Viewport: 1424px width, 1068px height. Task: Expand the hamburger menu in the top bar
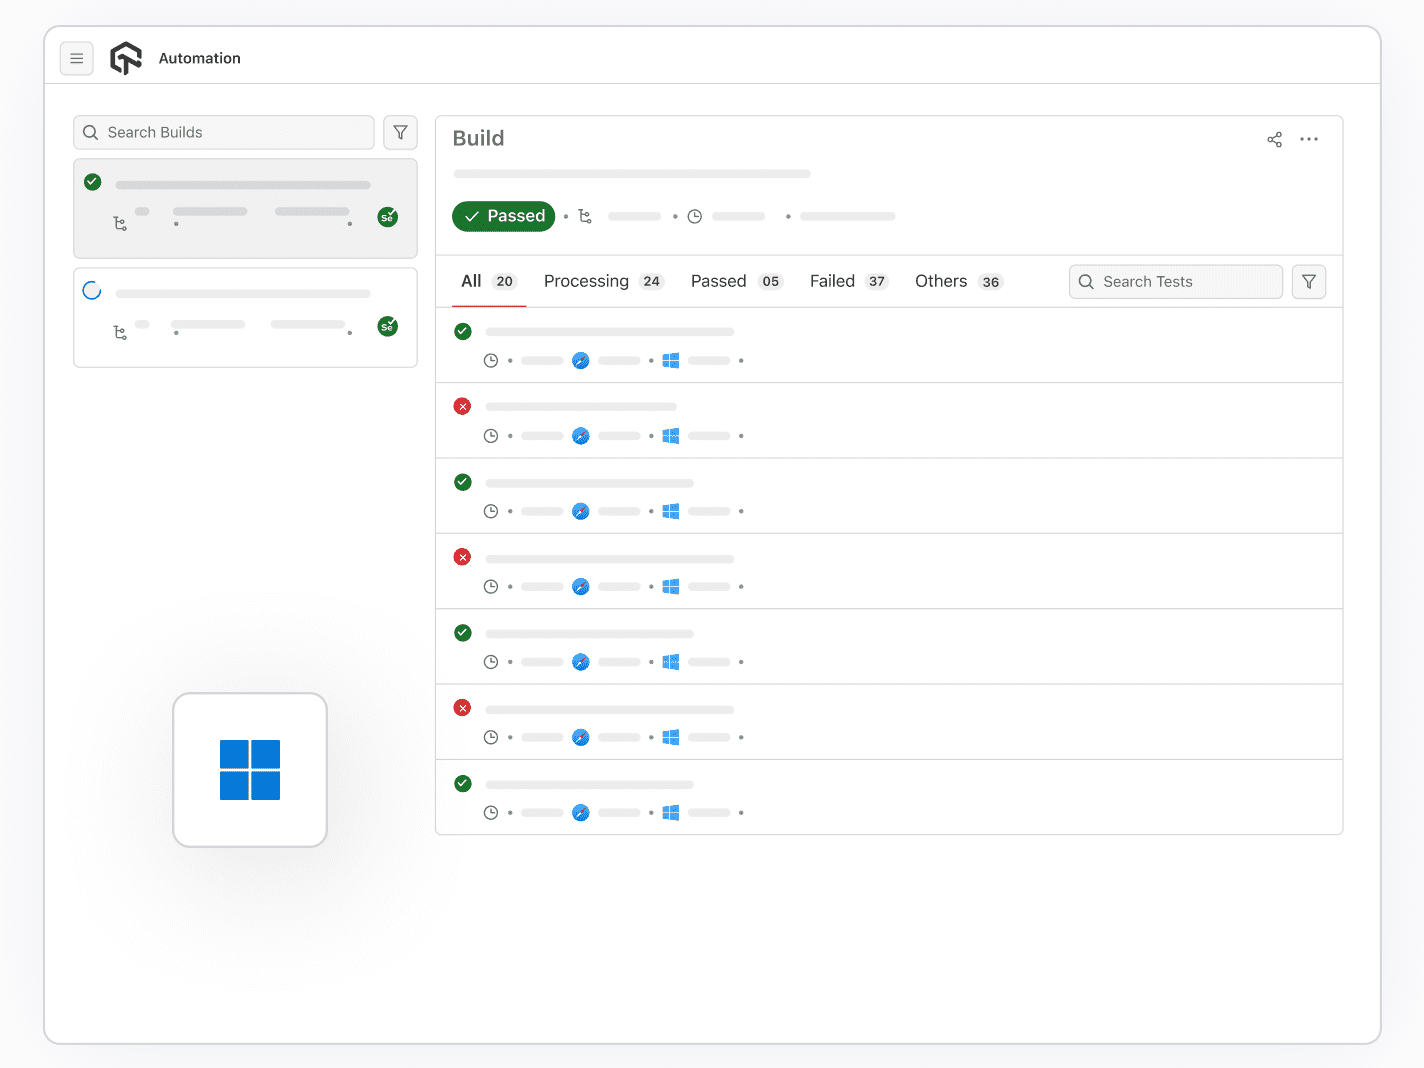[x=77, y=58]
